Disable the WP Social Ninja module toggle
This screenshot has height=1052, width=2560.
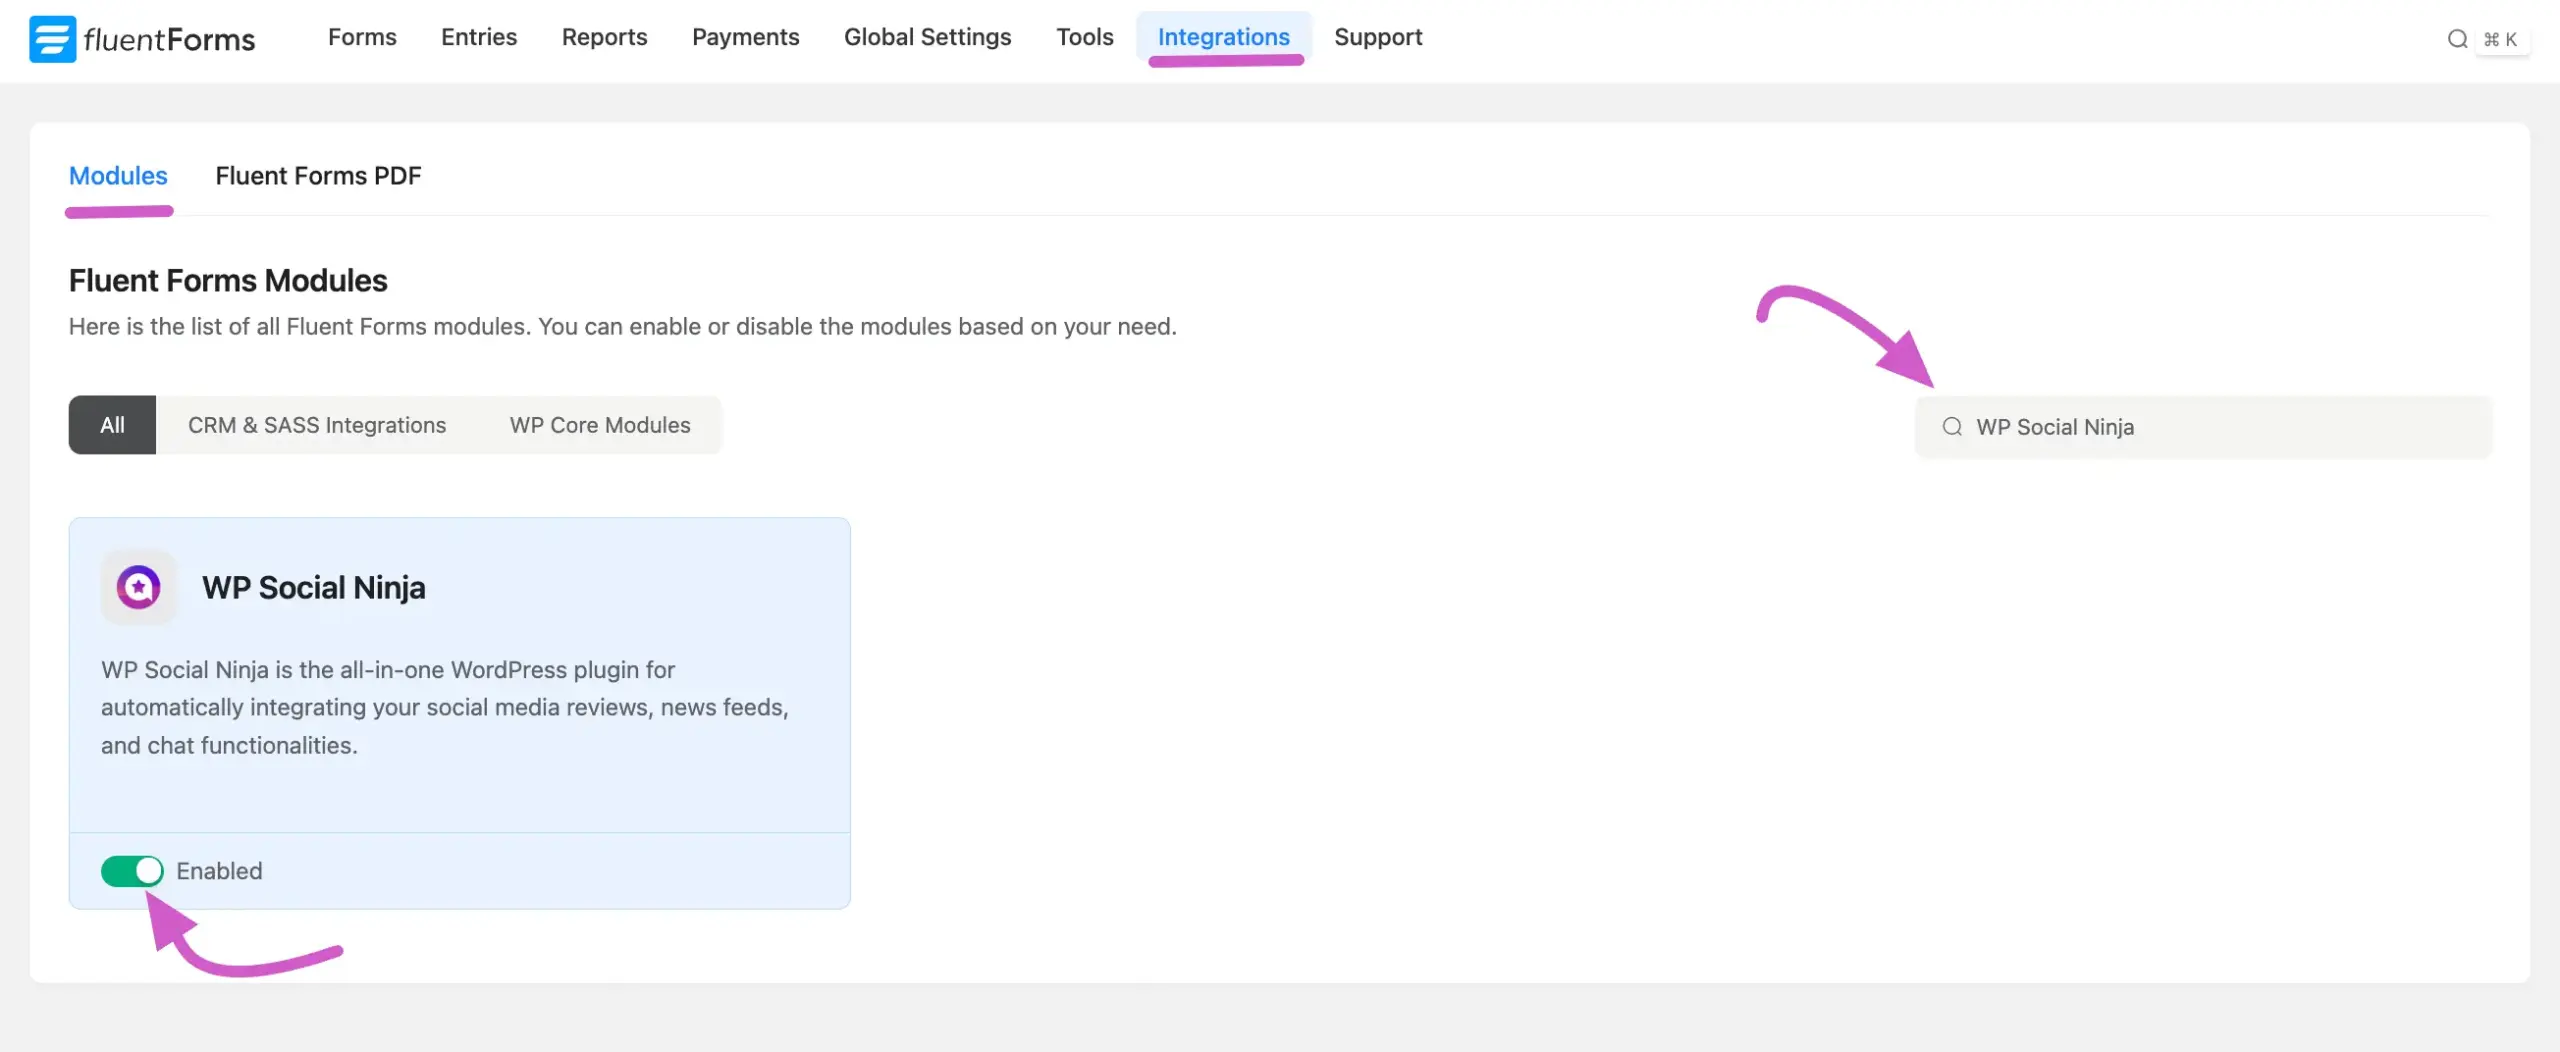[x=132, y=871]
